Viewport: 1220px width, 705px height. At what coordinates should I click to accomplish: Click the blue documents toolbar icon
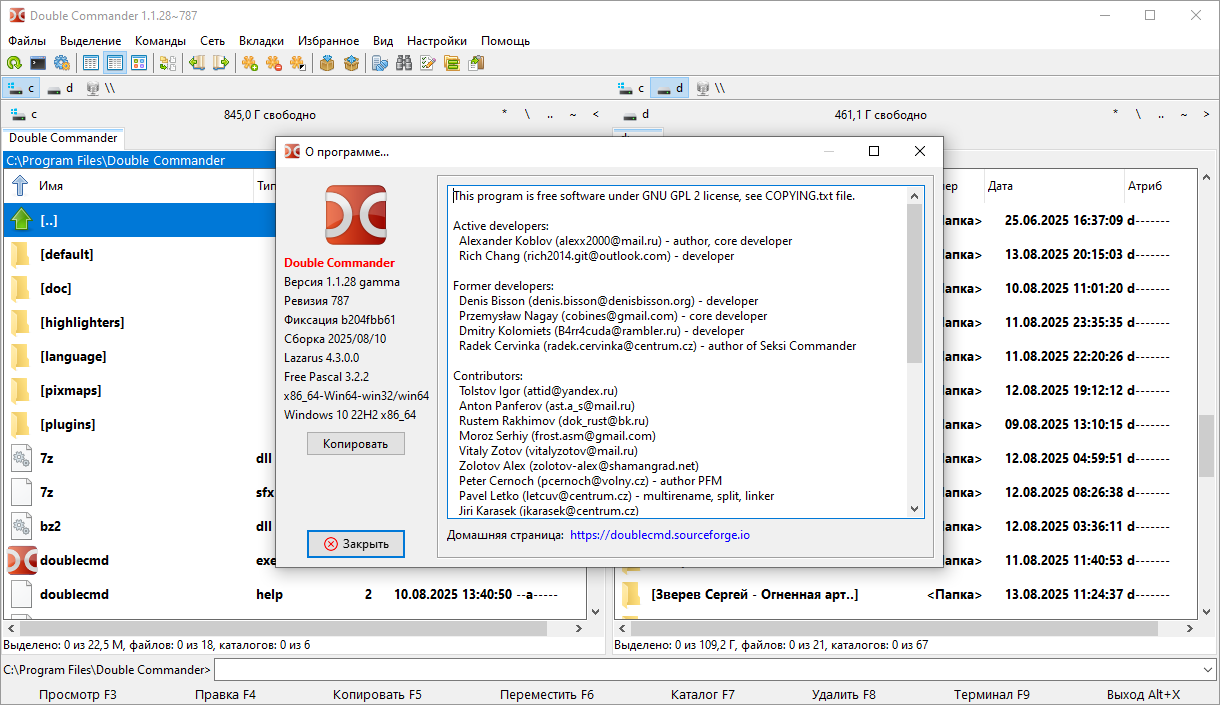[379, 63]
